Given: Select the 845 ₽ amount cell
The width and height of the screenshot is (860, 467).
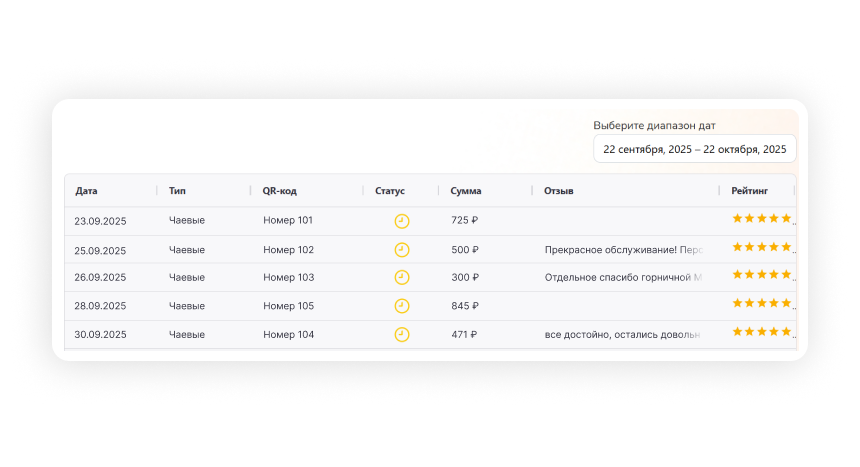Looking at the screenshot, I should (465, 306).
